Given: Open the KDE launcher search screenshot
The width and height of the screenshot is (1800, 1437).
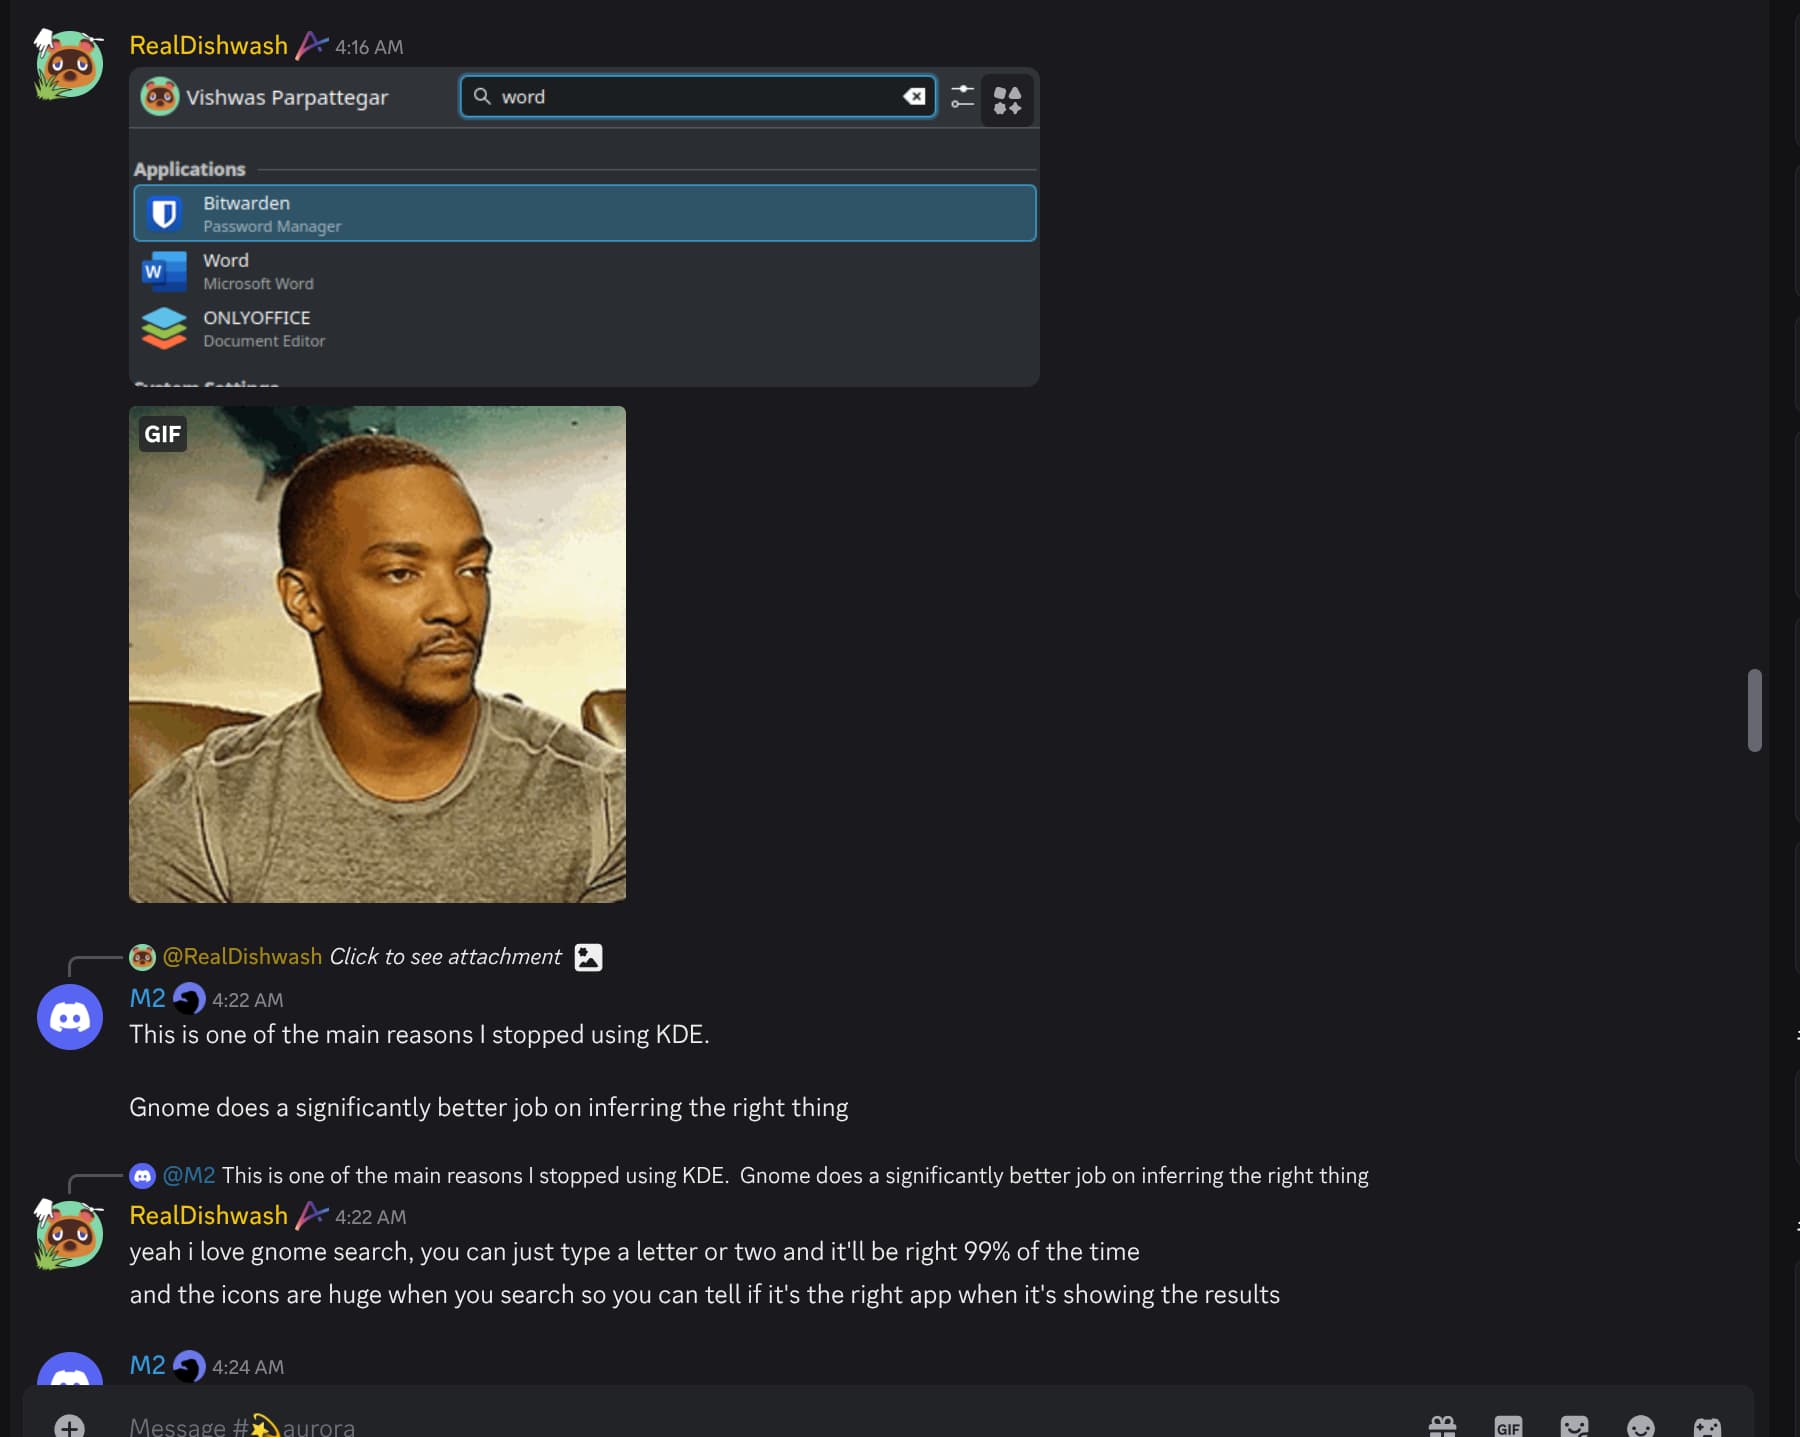Looking at the screenshot, I should [x=584, y=227].
